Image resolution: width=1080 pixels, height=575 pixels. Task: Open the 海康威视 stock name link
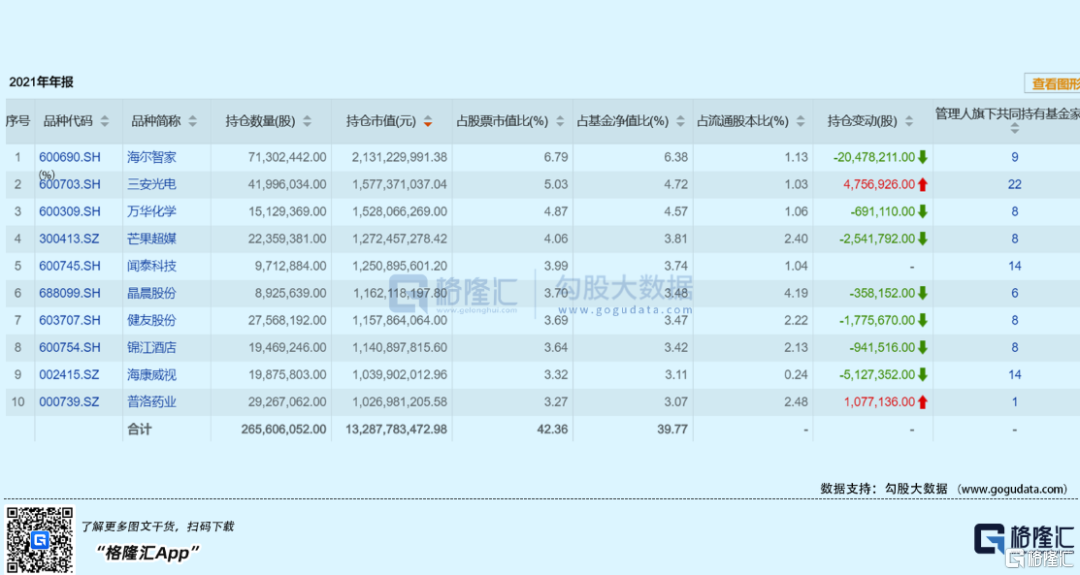152,375
